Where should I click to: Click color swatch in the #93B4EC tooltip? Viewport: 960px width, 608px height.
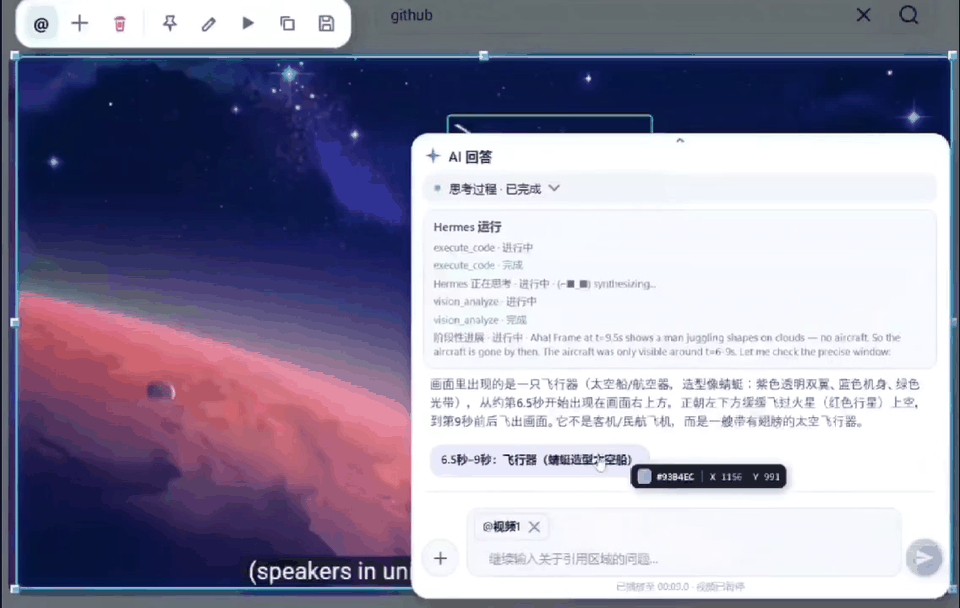[x=644, y=476]
